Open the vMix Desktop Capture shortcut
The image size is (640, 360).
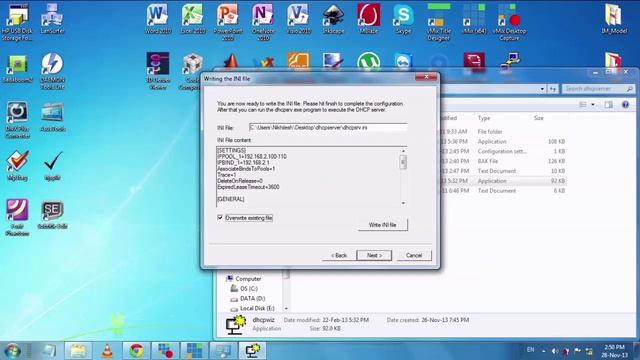click(x=509, y=22)
